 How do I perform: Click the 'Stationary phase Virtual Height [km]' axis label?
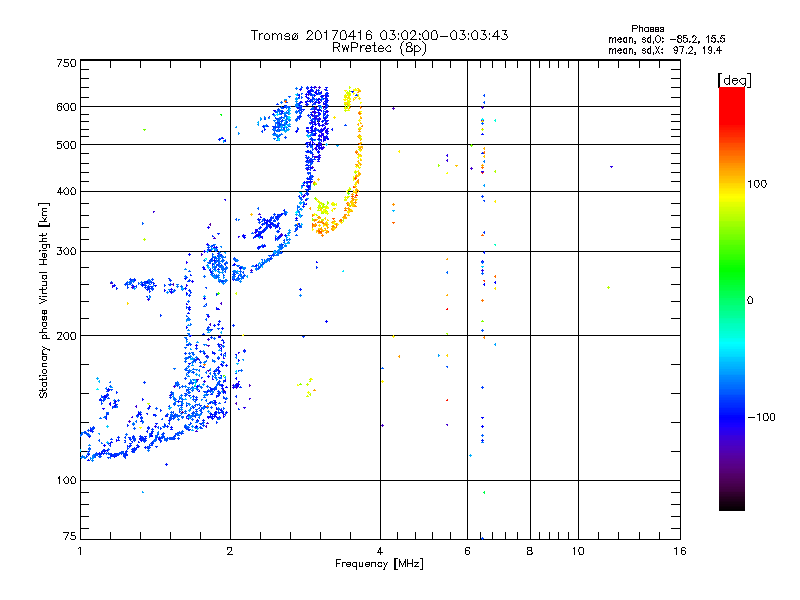[44, 301]
